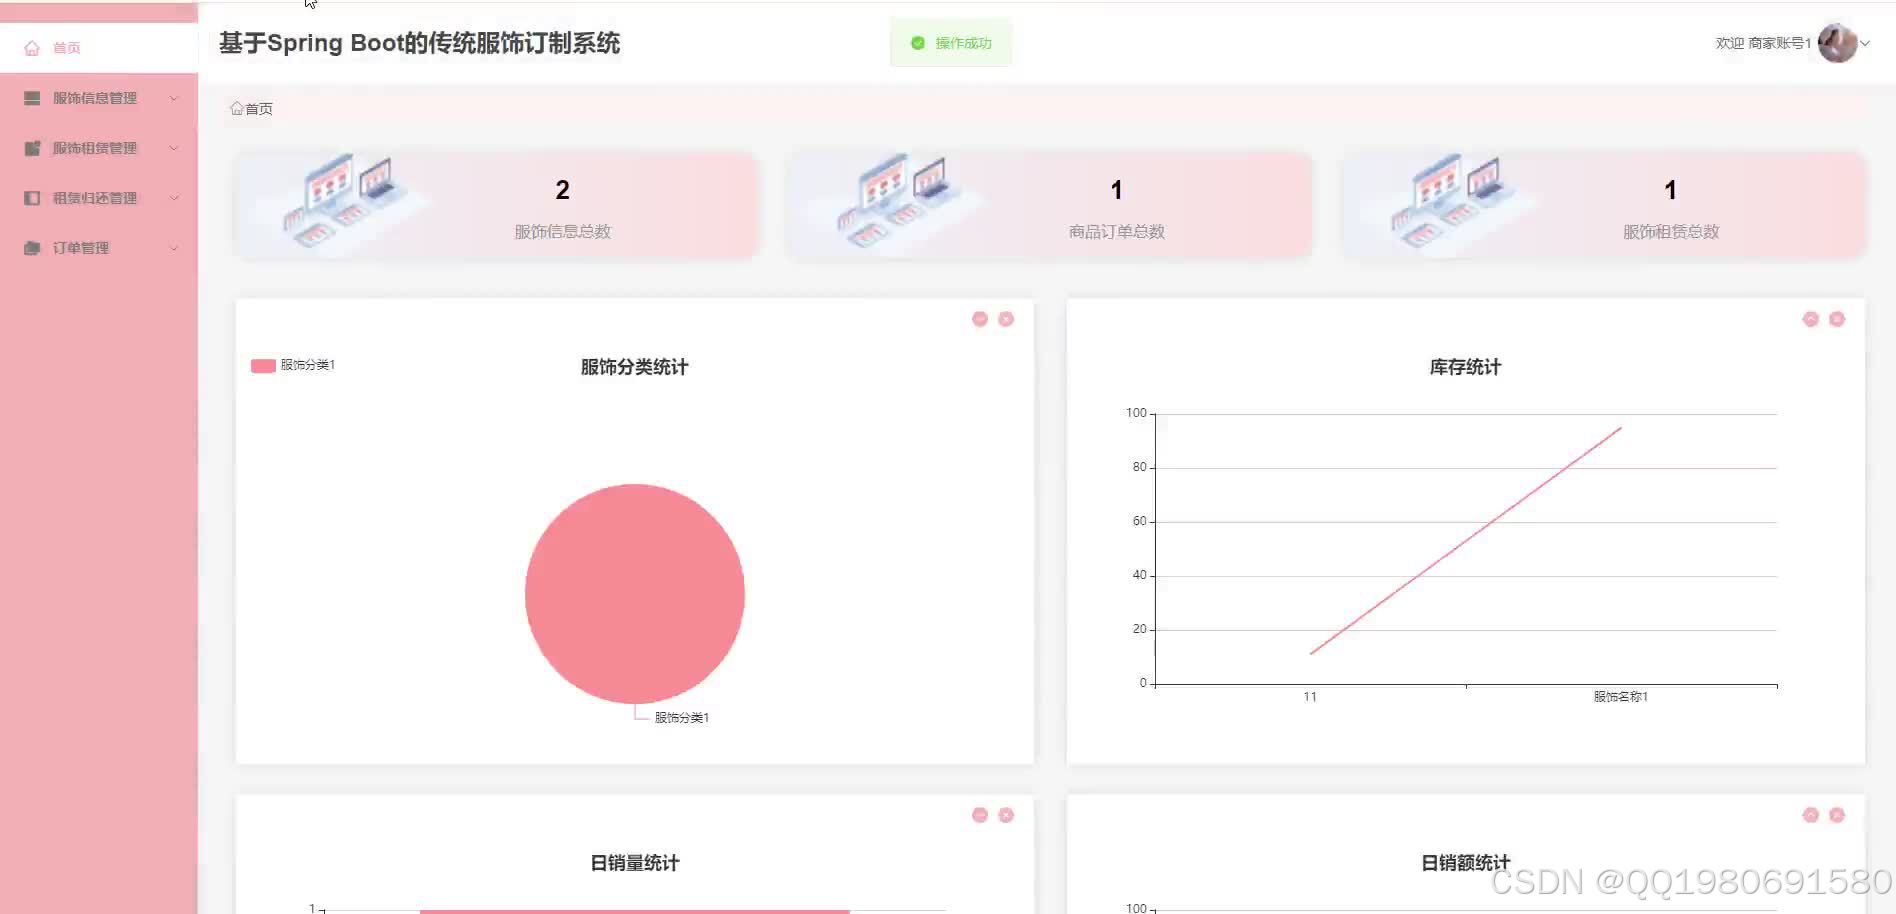Click the home icon in the breadcrumb bar
Screen dimensions: 1896x914
pyautogui.click(x=237, y=108)
